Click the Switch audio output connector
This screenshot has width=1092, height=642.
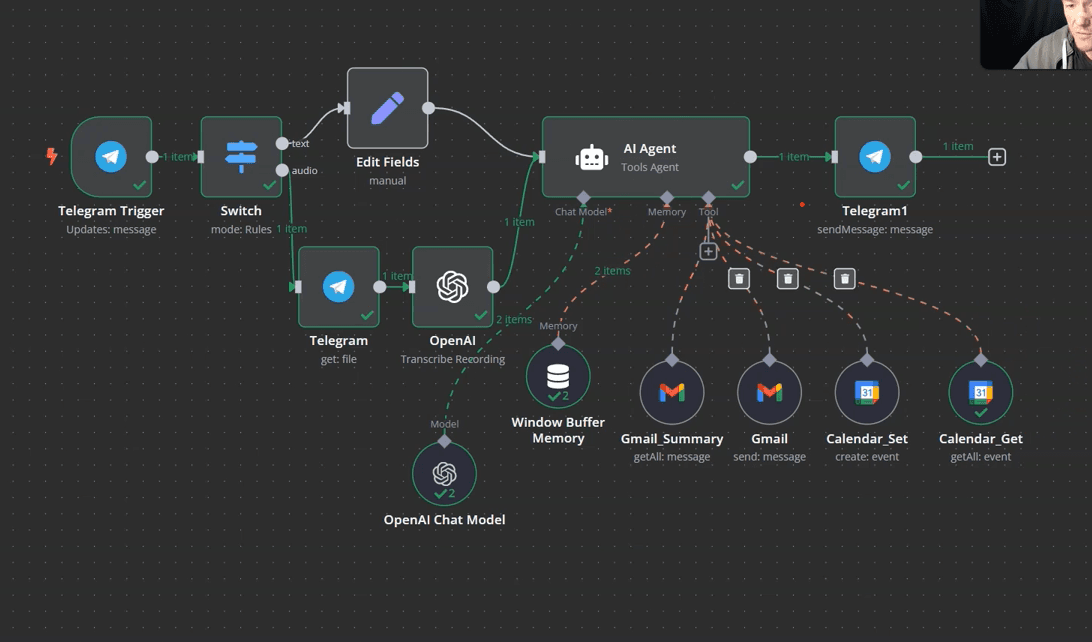282,170
